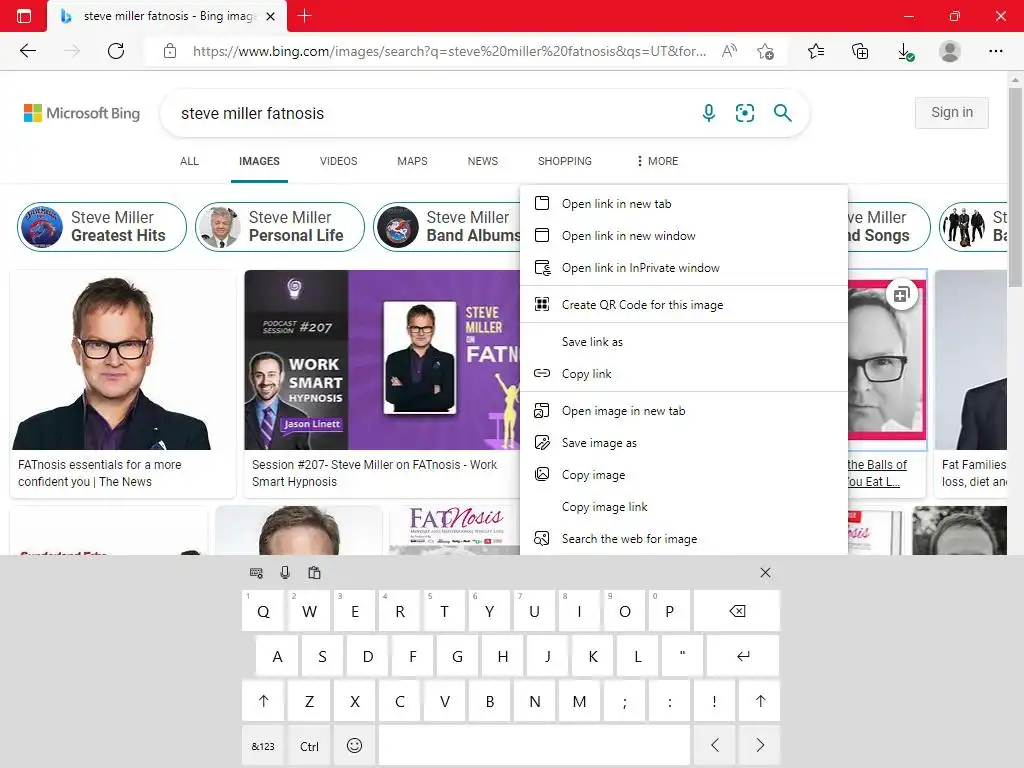Choose Search the web for image
This screenshot has height=768, width=1024.
pyautogui.click(x=684, y=539)
